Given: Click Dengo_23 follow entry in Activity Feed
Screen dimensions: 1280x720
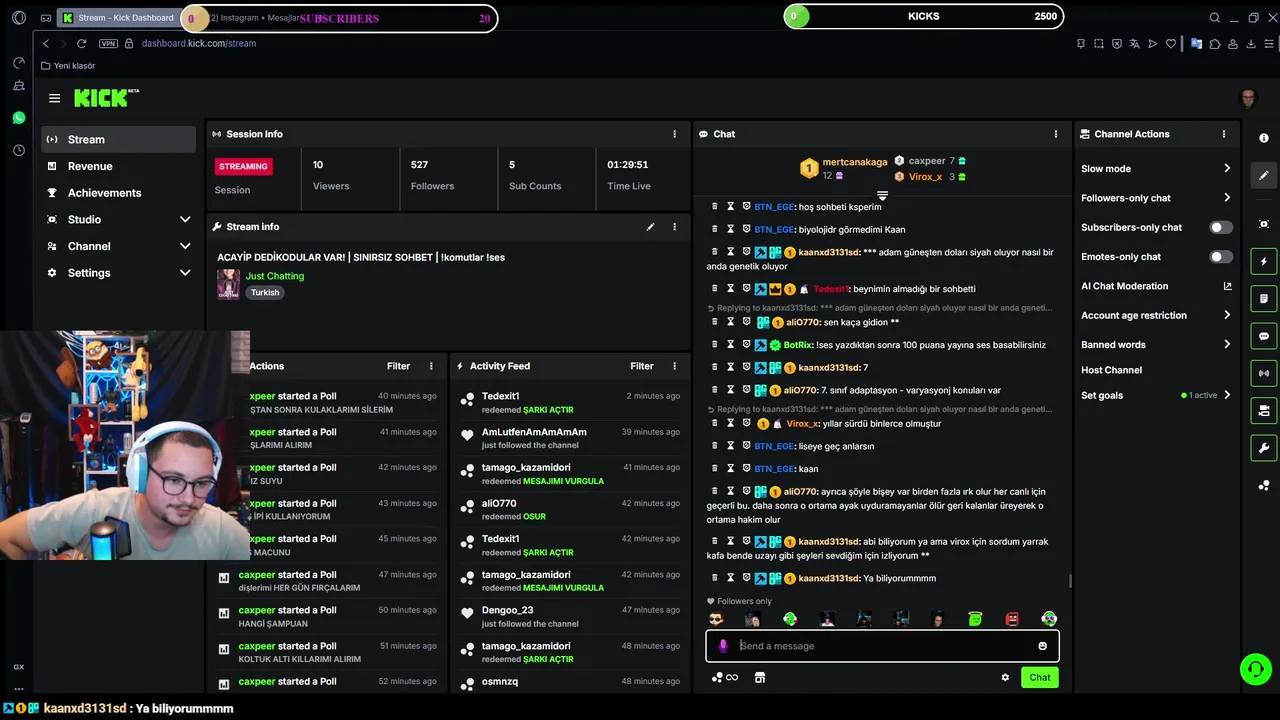Looking at the screenshot, I should coord(569,617).
